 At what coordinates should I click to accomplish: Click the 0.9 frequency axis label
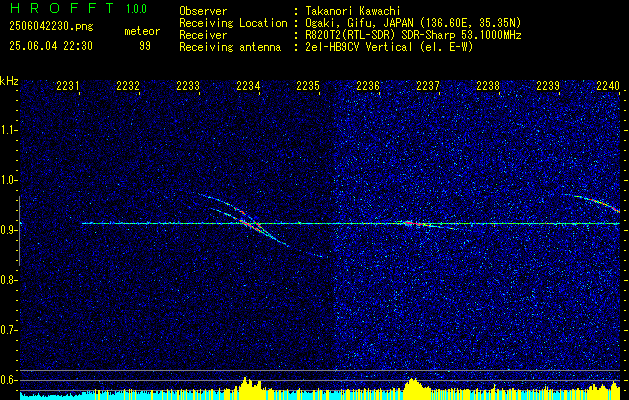[9, 230]
